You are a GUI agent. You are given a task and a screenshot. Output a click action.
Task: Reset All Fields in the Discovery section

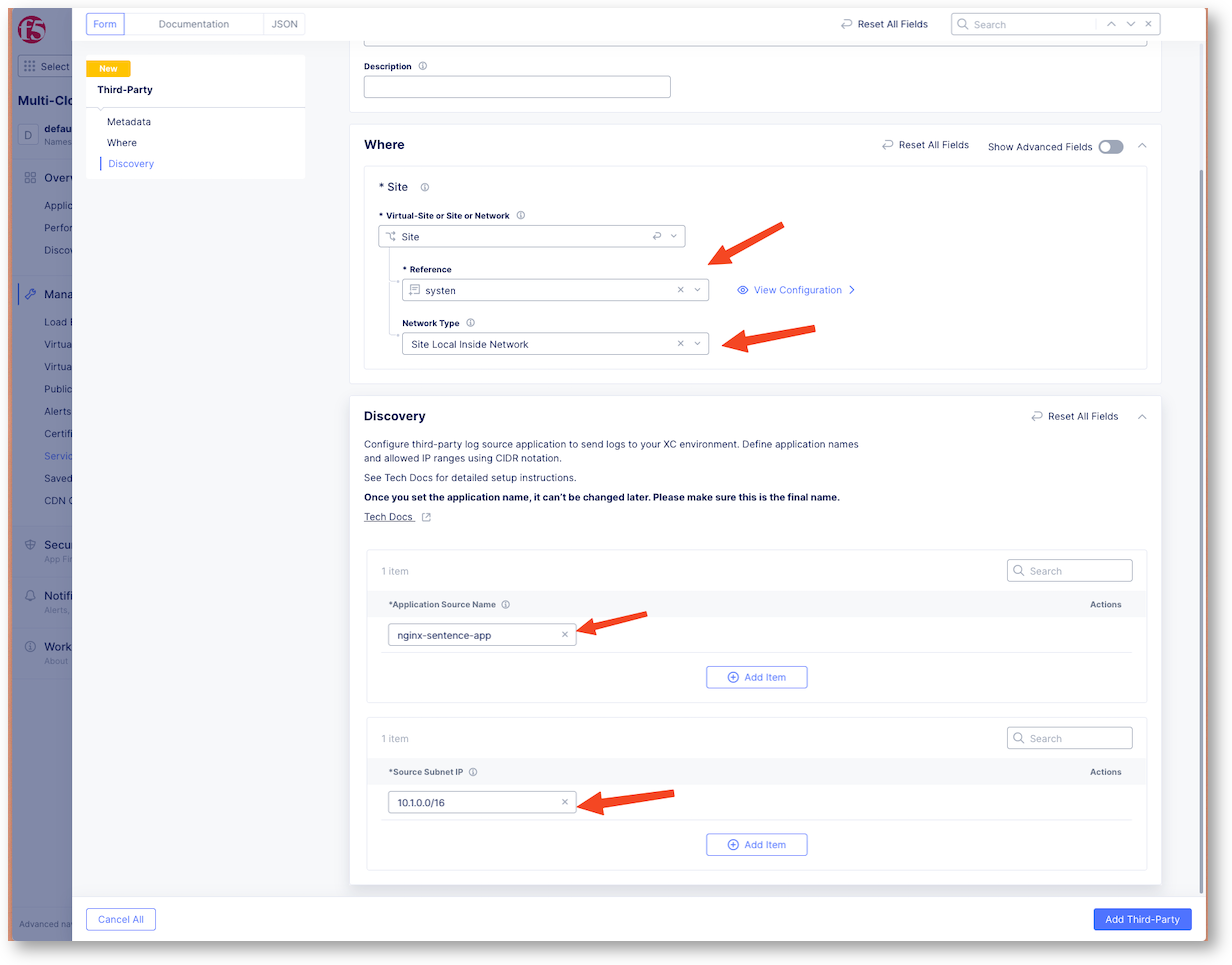click(1075, 416)
